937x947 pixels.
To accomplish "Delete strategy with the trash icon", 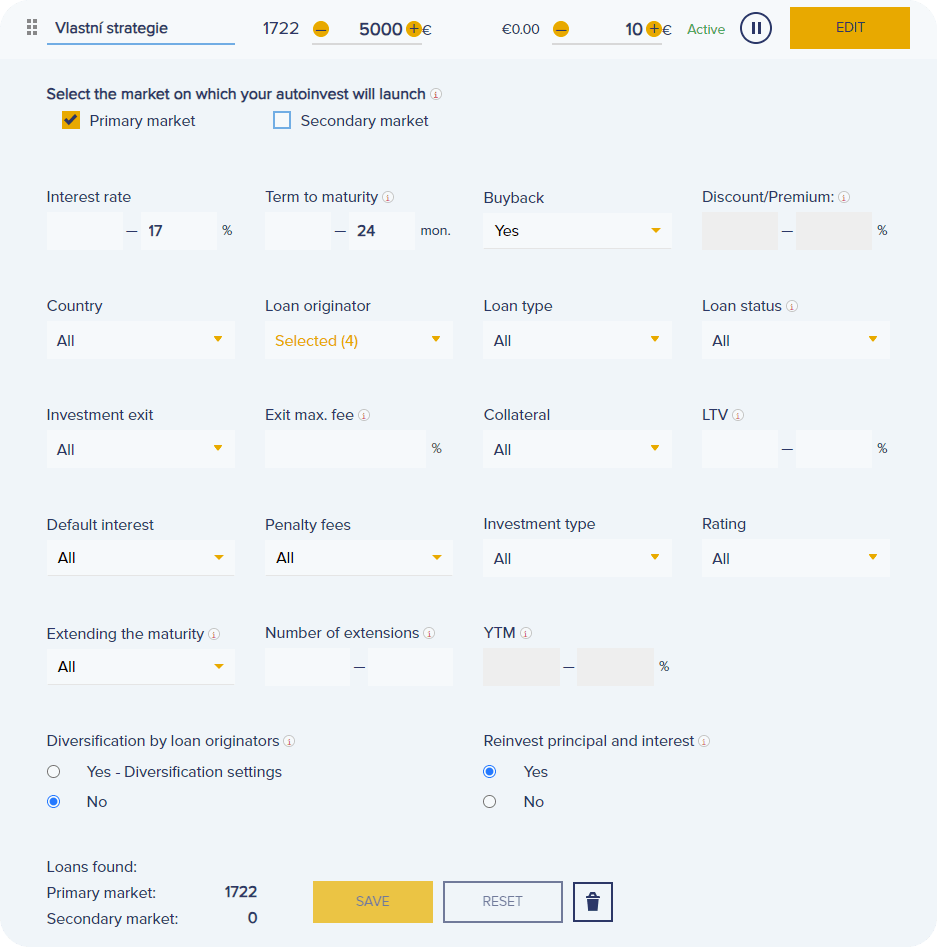I will click(593, 902).
